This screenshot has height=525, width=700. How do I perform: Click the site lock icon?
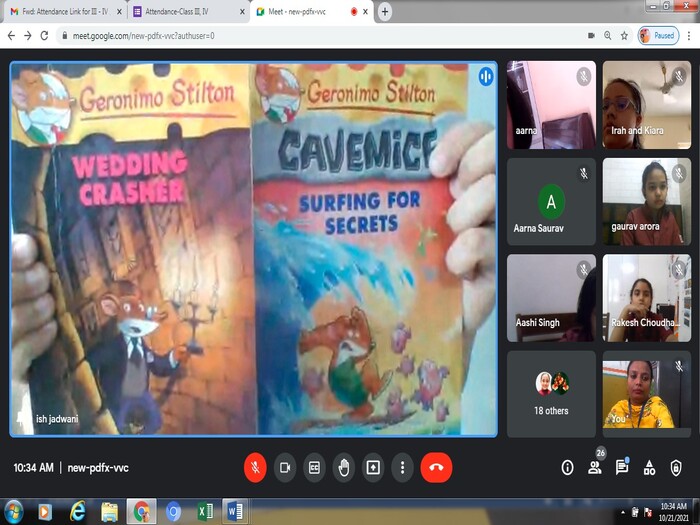pyautogui.click(x=65, y=36)
